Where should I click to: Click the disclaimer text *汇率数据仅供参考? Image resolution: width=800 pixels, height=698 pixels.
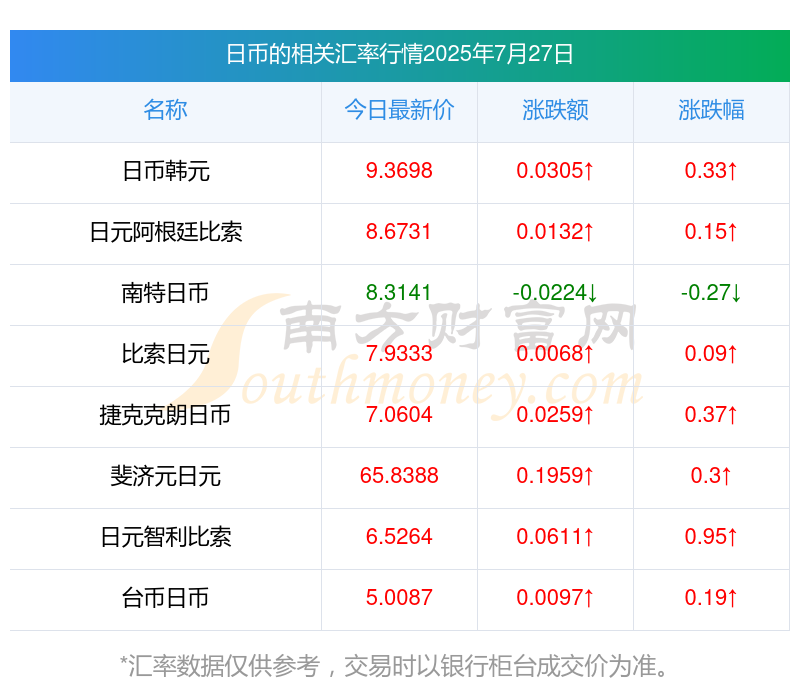(x=220, y=666)
